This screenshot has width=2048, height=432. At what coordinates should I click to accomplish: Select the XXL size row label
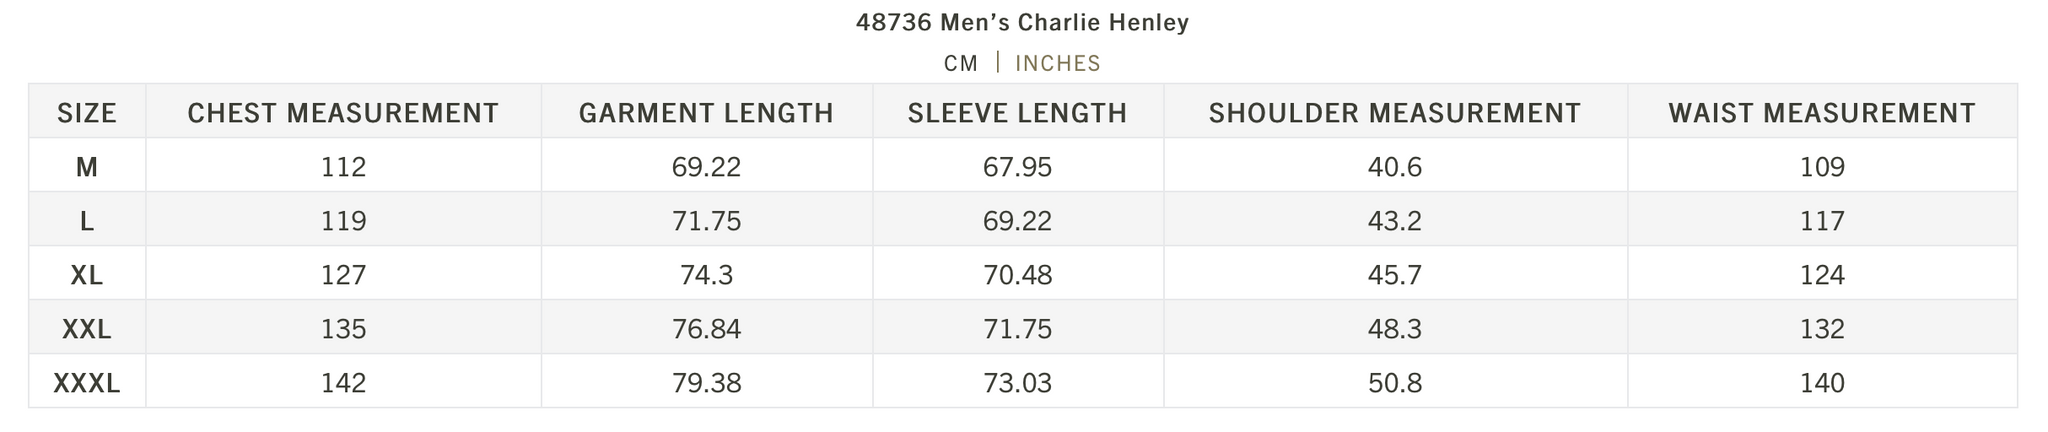87,329
